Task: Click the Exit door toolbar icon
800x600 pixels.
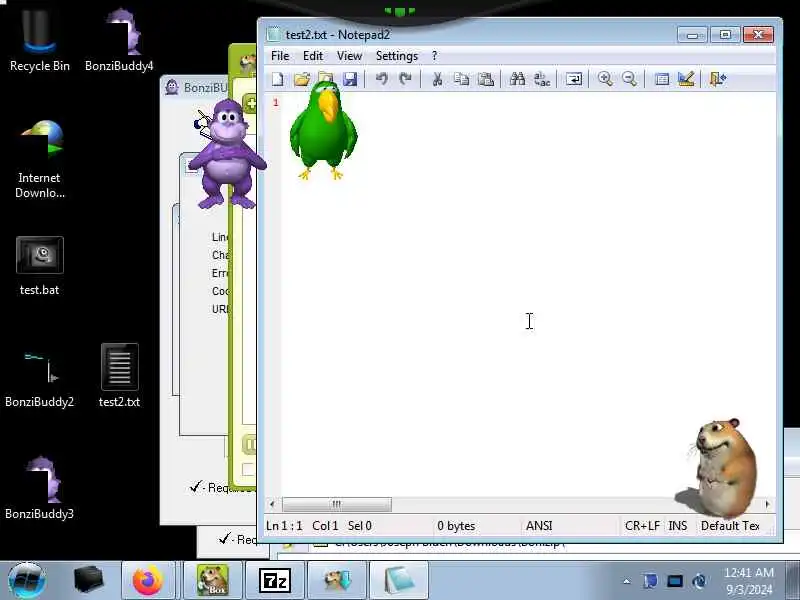Action: [x=718, y=79]
